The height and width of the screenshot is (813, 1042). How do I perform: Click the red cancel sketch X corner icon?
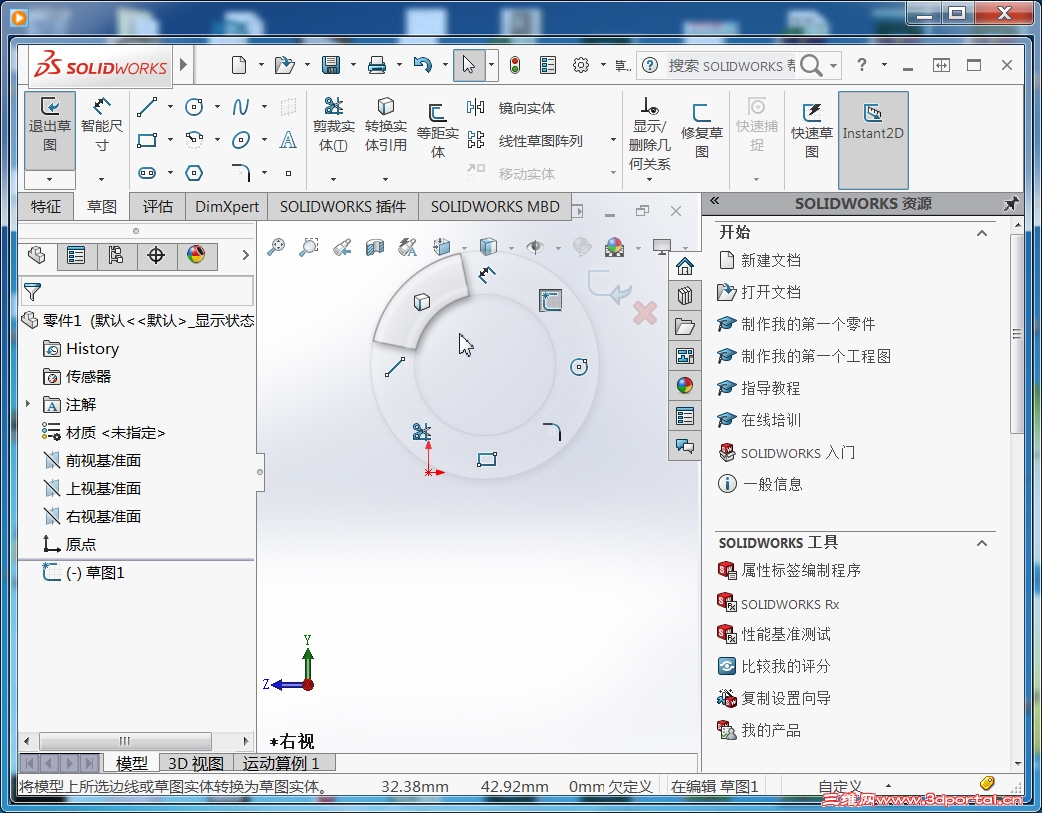(645, 312)
